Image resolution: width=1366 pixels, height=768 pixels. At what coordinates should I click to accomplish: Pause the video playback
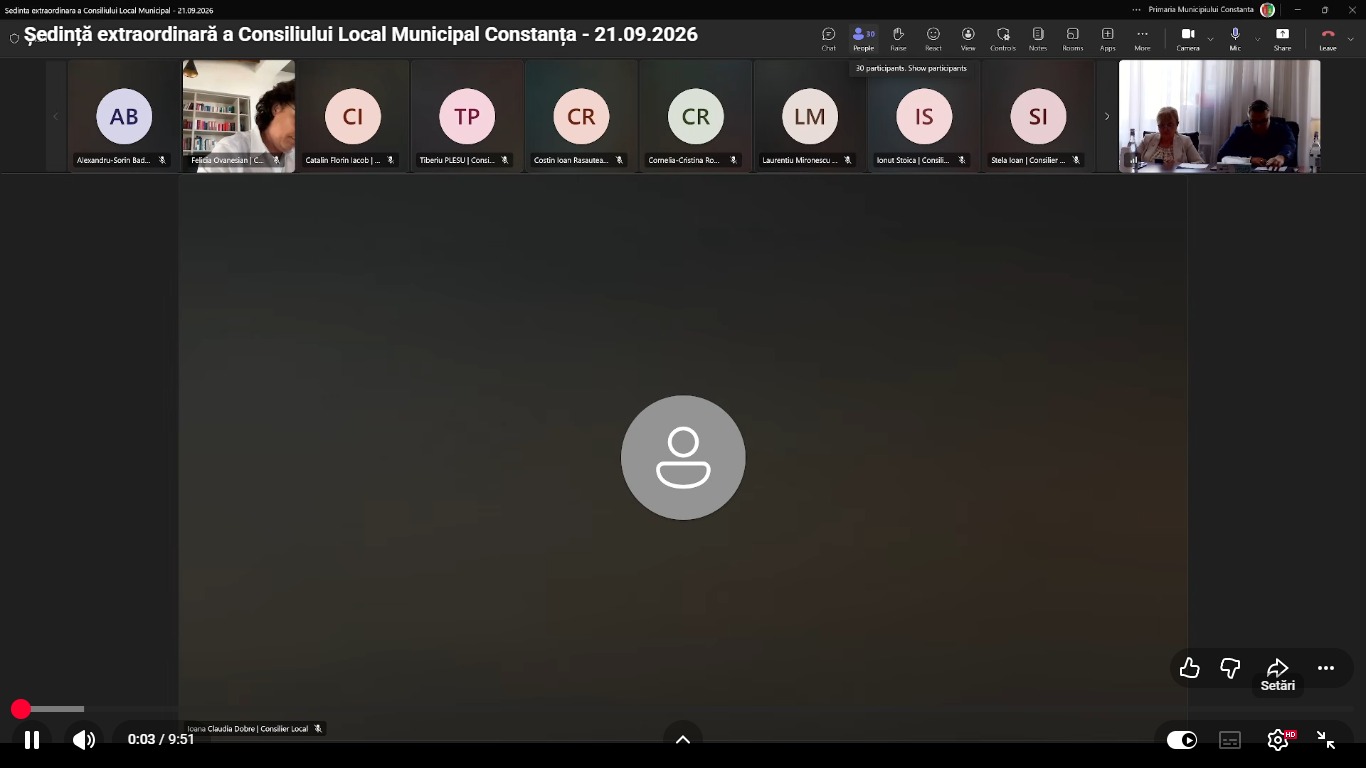tap(32, 740)
